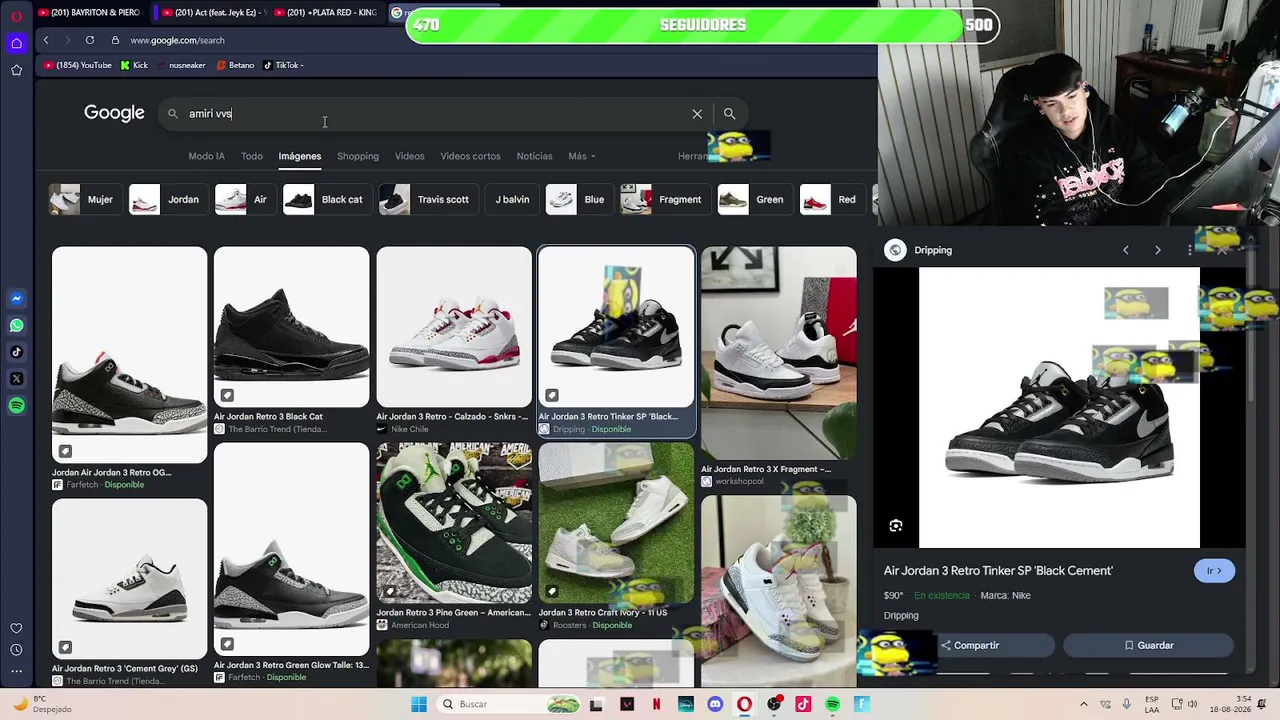Image resolution: width=1280 pixels, height=720 pixels.
Task: Focus the Google search input field
Action: [x=435, y=114]
